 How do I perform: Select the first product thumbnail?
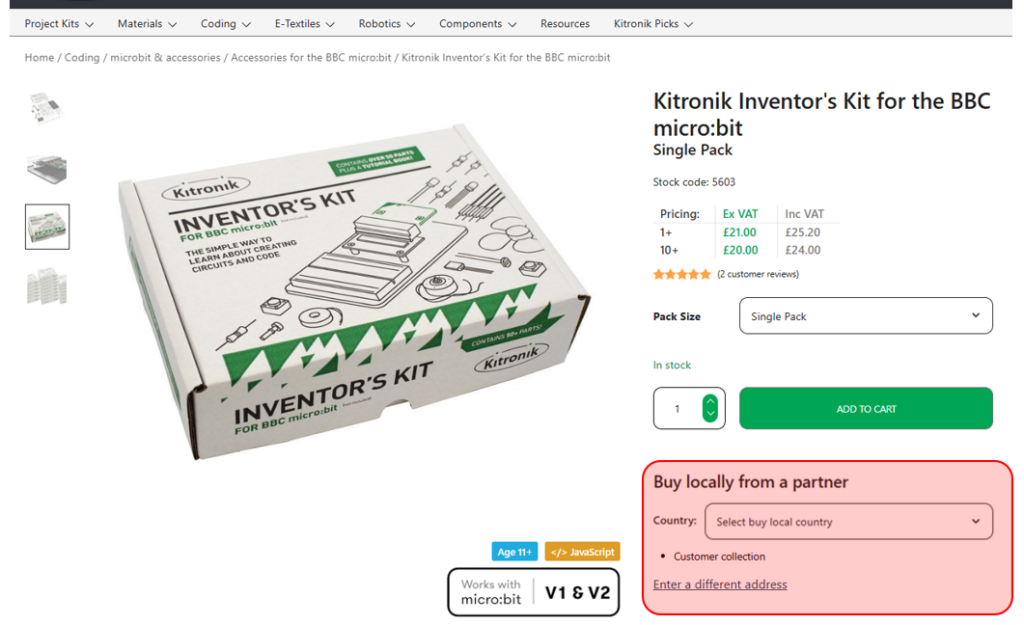click(47, 108)
